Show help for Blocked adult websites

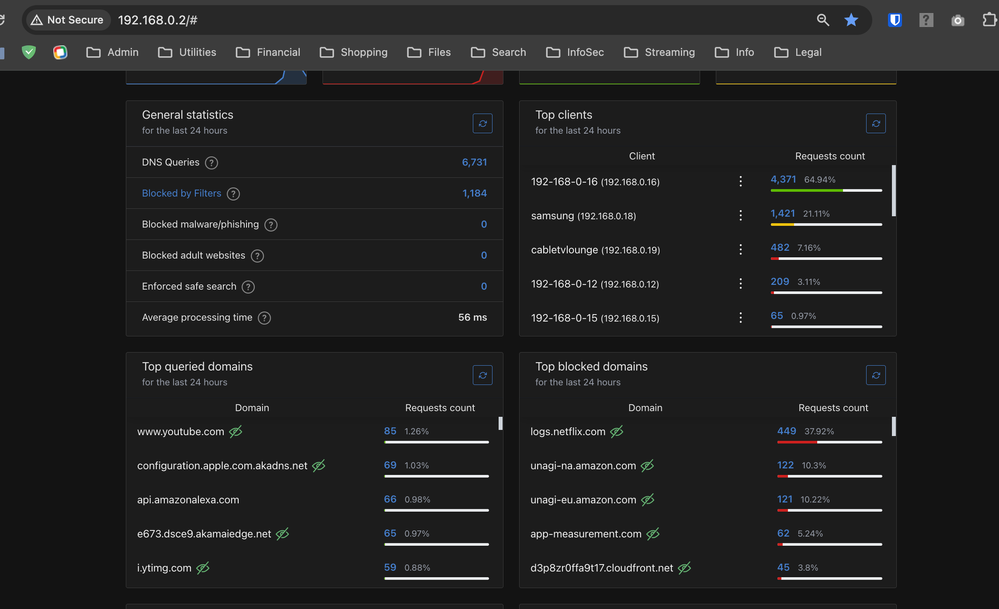coord(257,256)
